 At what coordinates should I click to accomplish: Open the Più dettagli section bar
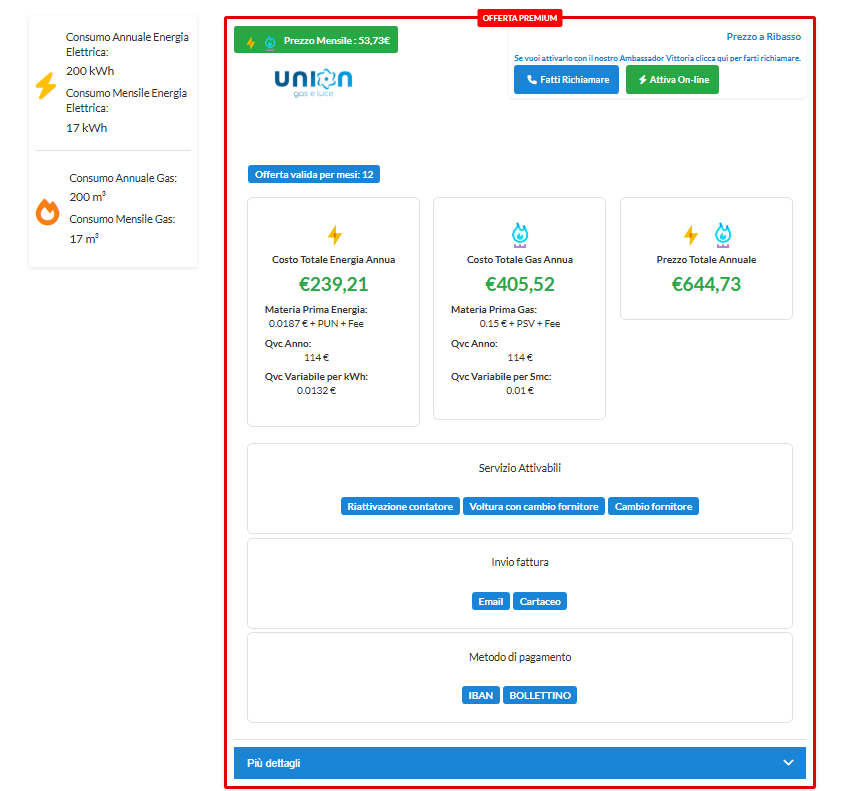pyautogui.click(x=520, y=762)
